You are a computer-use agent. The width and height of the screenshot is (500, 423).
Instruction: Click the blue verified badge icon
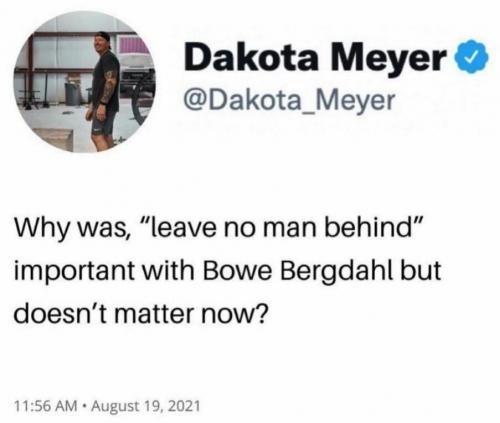click(472, 57)
